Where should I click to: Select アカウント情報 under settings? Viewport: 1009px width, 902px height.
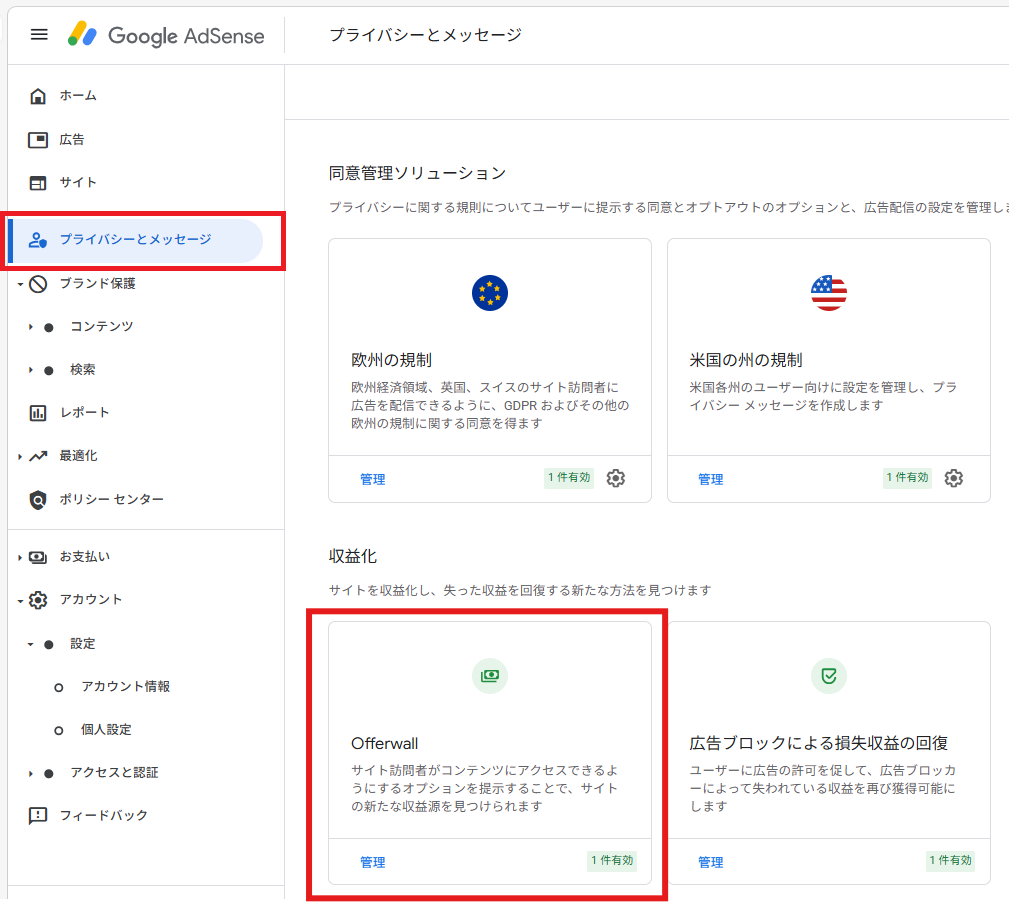pos(125,687)
